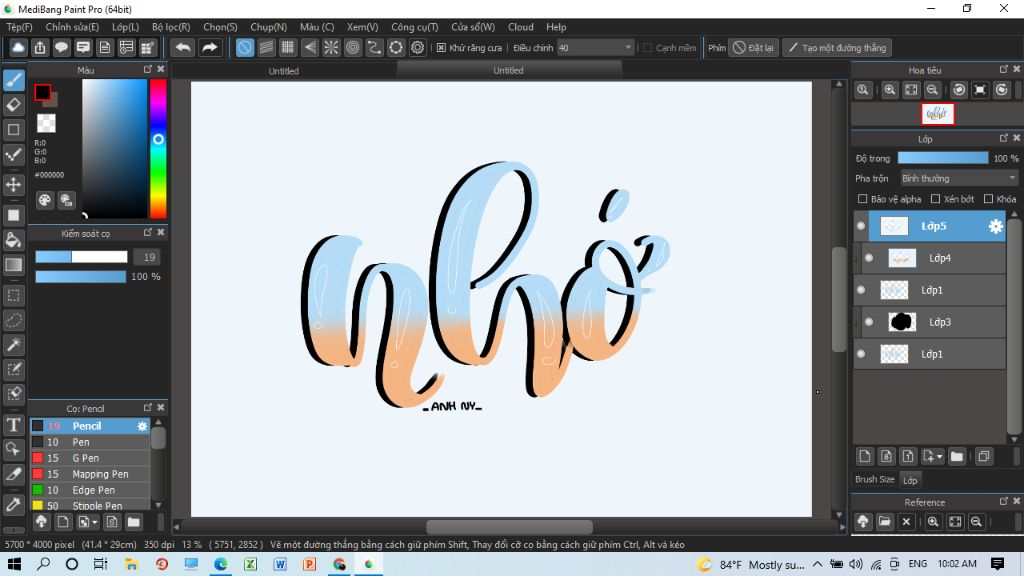Screen dimensions: 1024x576
Task: Select the Bucket fill tool
Action: pyautogui.click(x=14, y=240)
